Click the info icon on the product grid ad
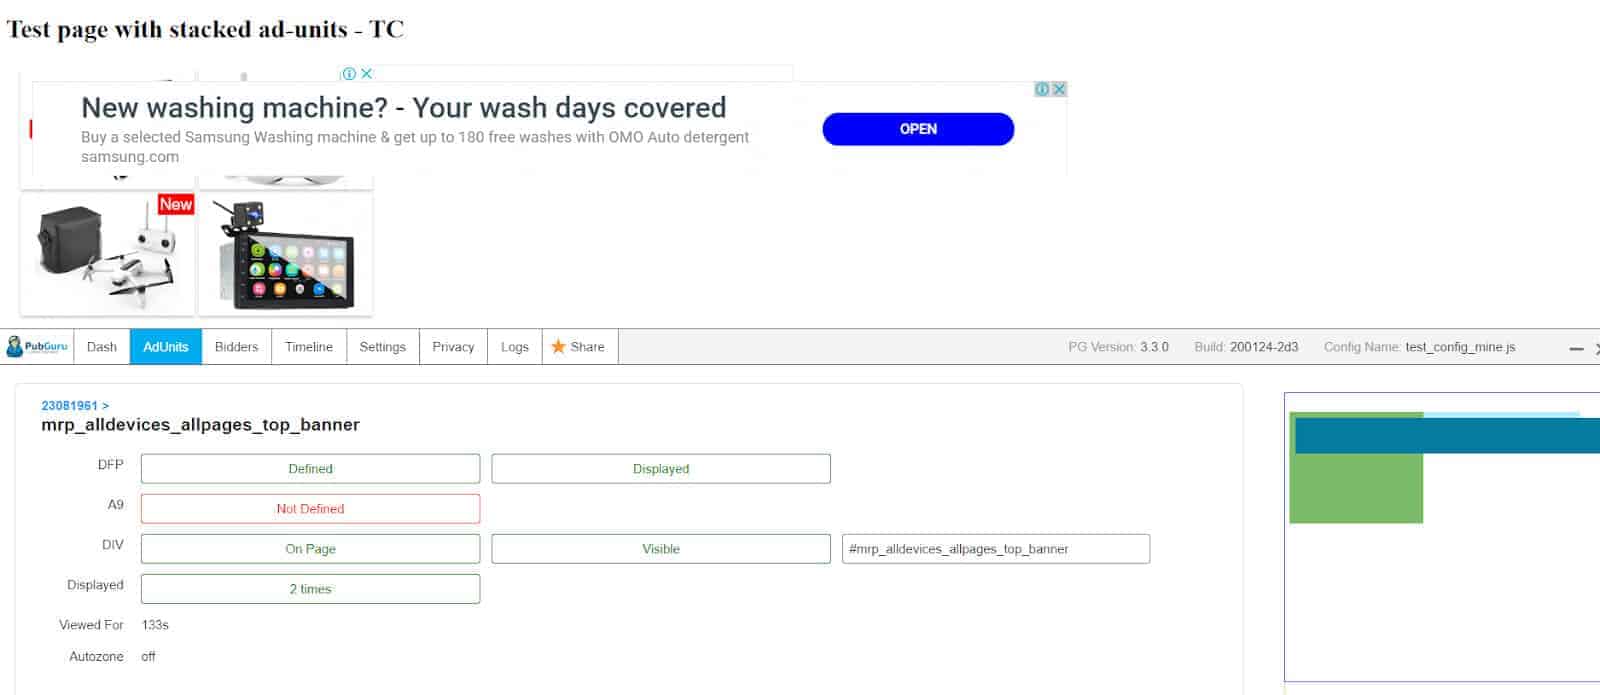This screenshot has width=1600, height=695. pyautogui.click(x=349, y=73)
